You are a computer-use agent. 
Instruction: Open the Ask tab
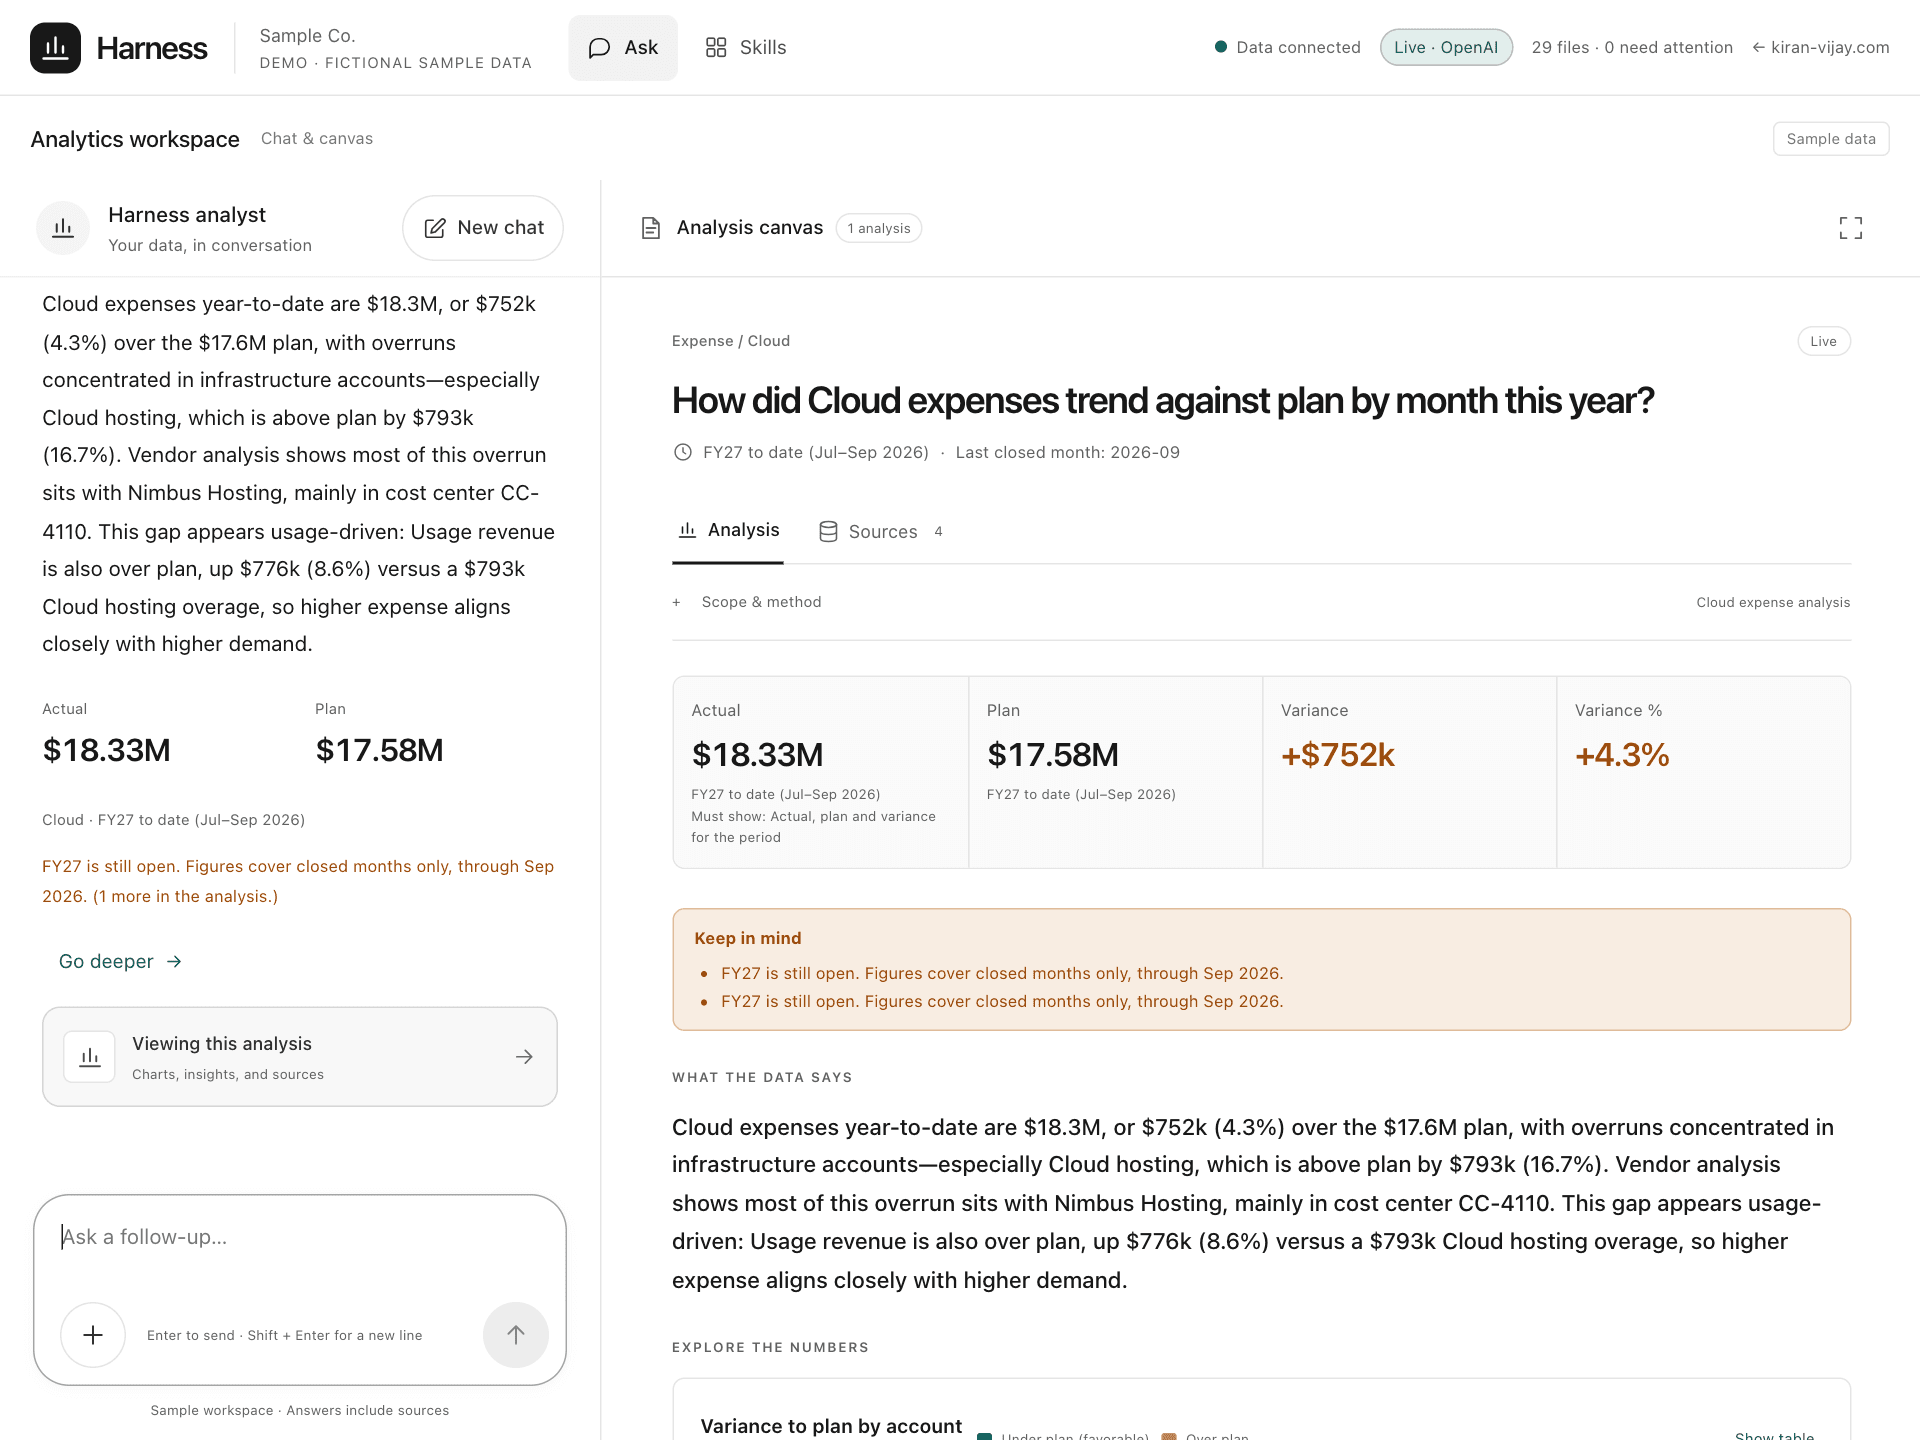tap(623, 48)
